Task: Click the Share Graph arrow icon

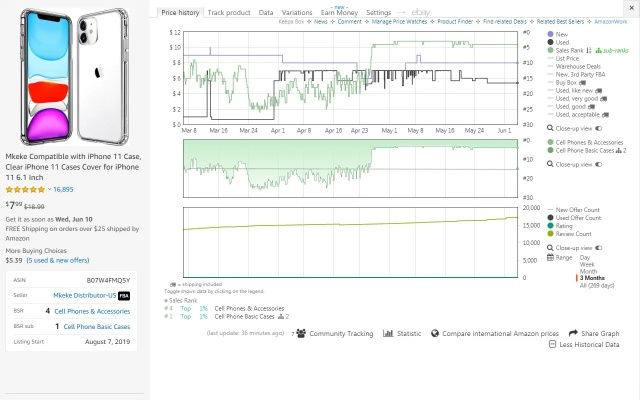Action: tap(573, 333)
